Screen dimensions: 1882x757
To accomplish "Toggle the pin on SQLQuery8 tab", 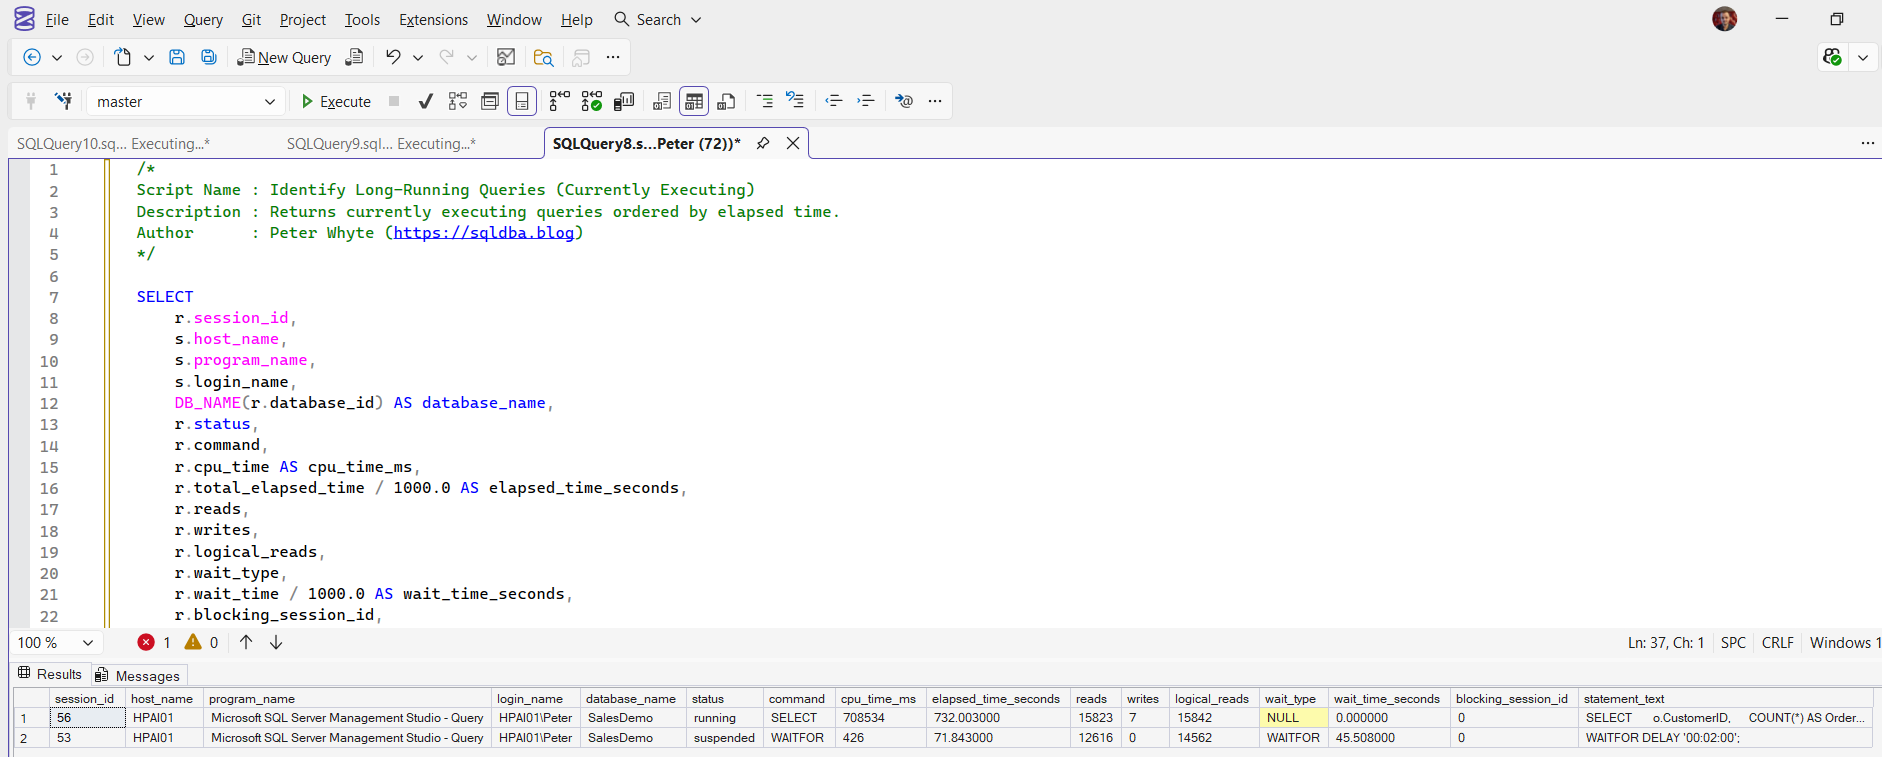I will click(x=763, y=143).
